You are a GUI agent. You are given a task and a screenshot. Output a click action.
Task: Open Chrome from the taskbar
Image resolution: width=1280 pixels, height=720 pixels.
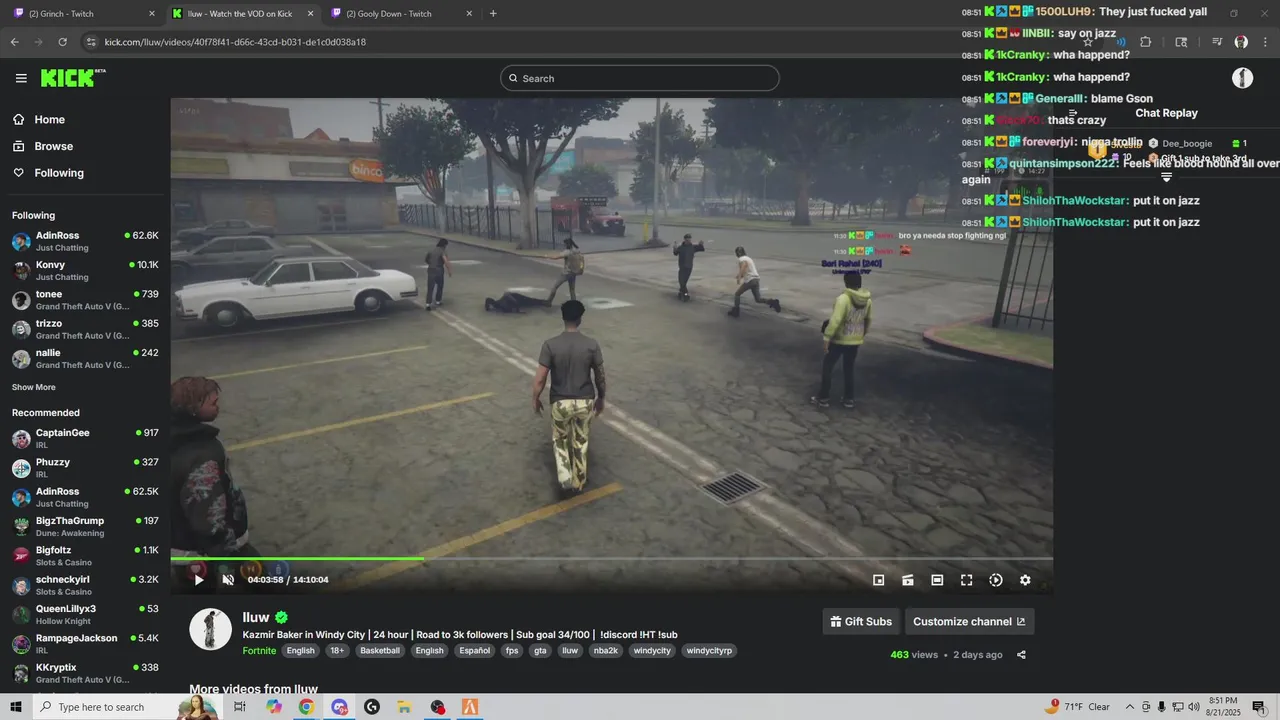(x=306, y=707)
